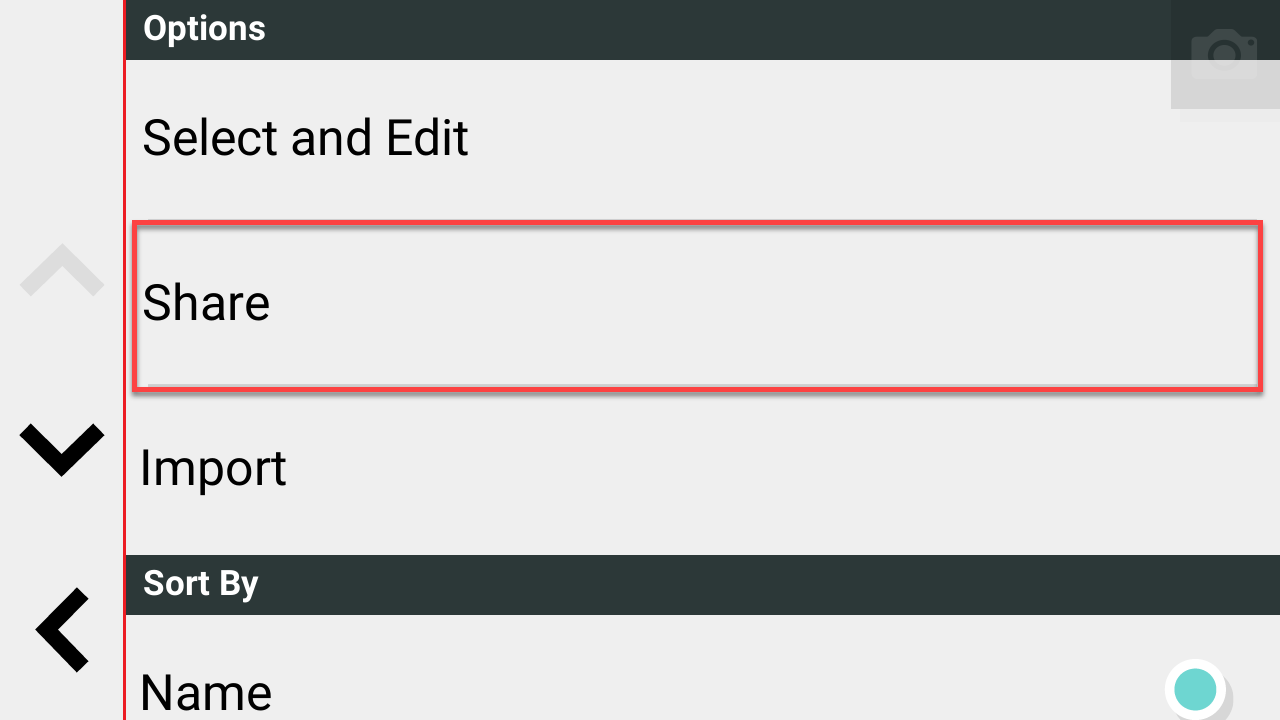Click the greyed-out up chevron arrow
This screenshot has width=1280, height=720.
62,270
